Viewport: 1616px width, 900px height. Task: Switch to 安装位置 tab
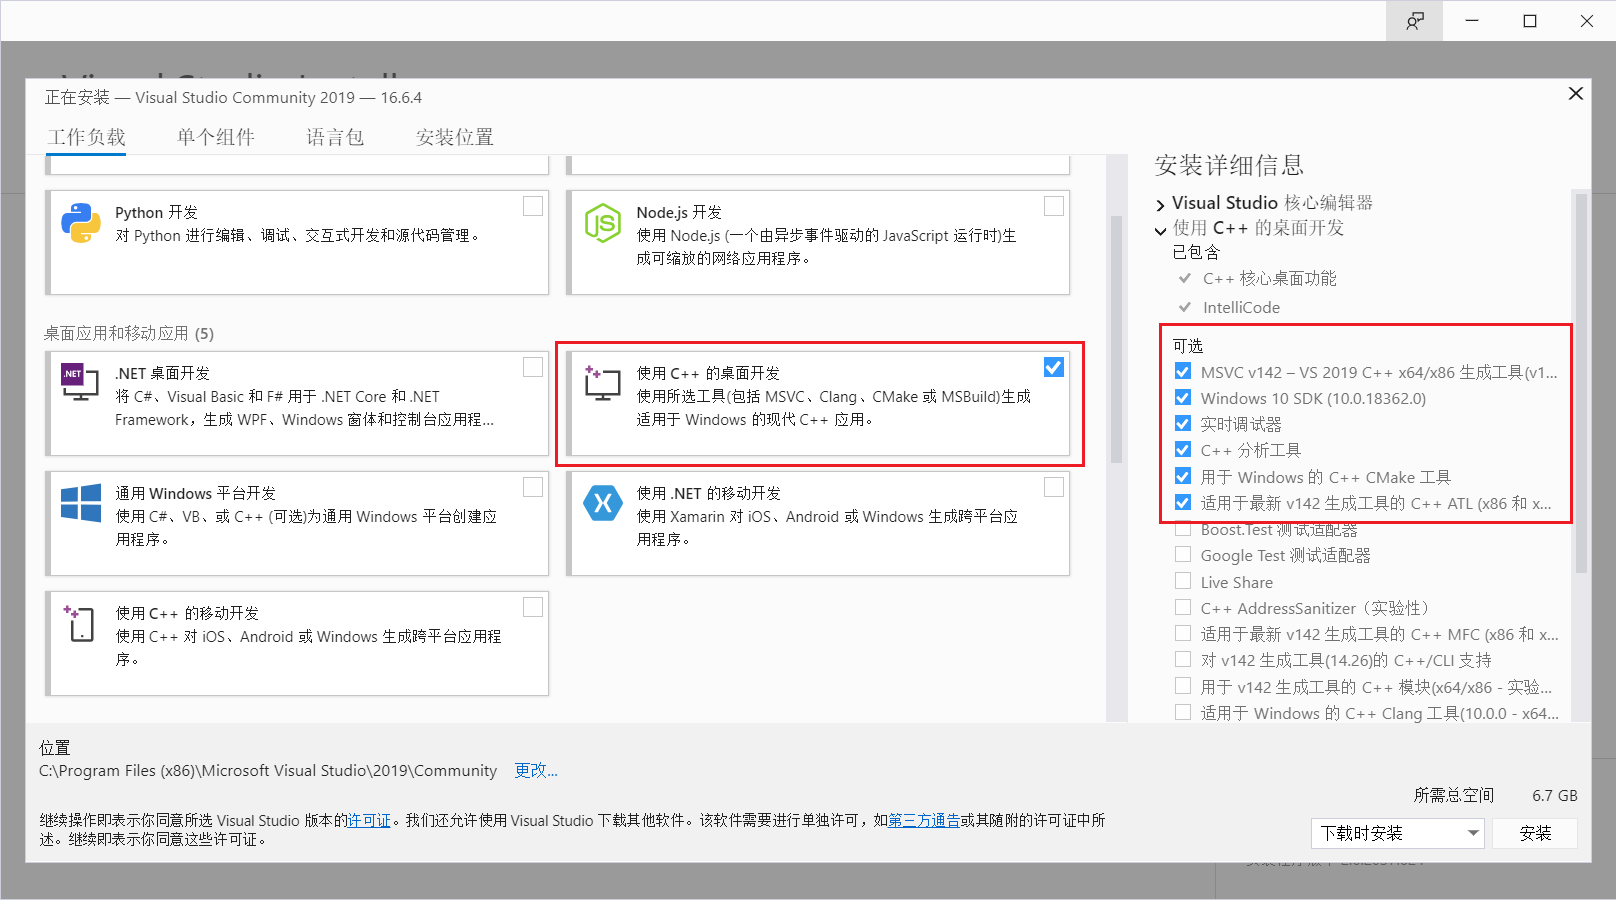click(455, 137)
